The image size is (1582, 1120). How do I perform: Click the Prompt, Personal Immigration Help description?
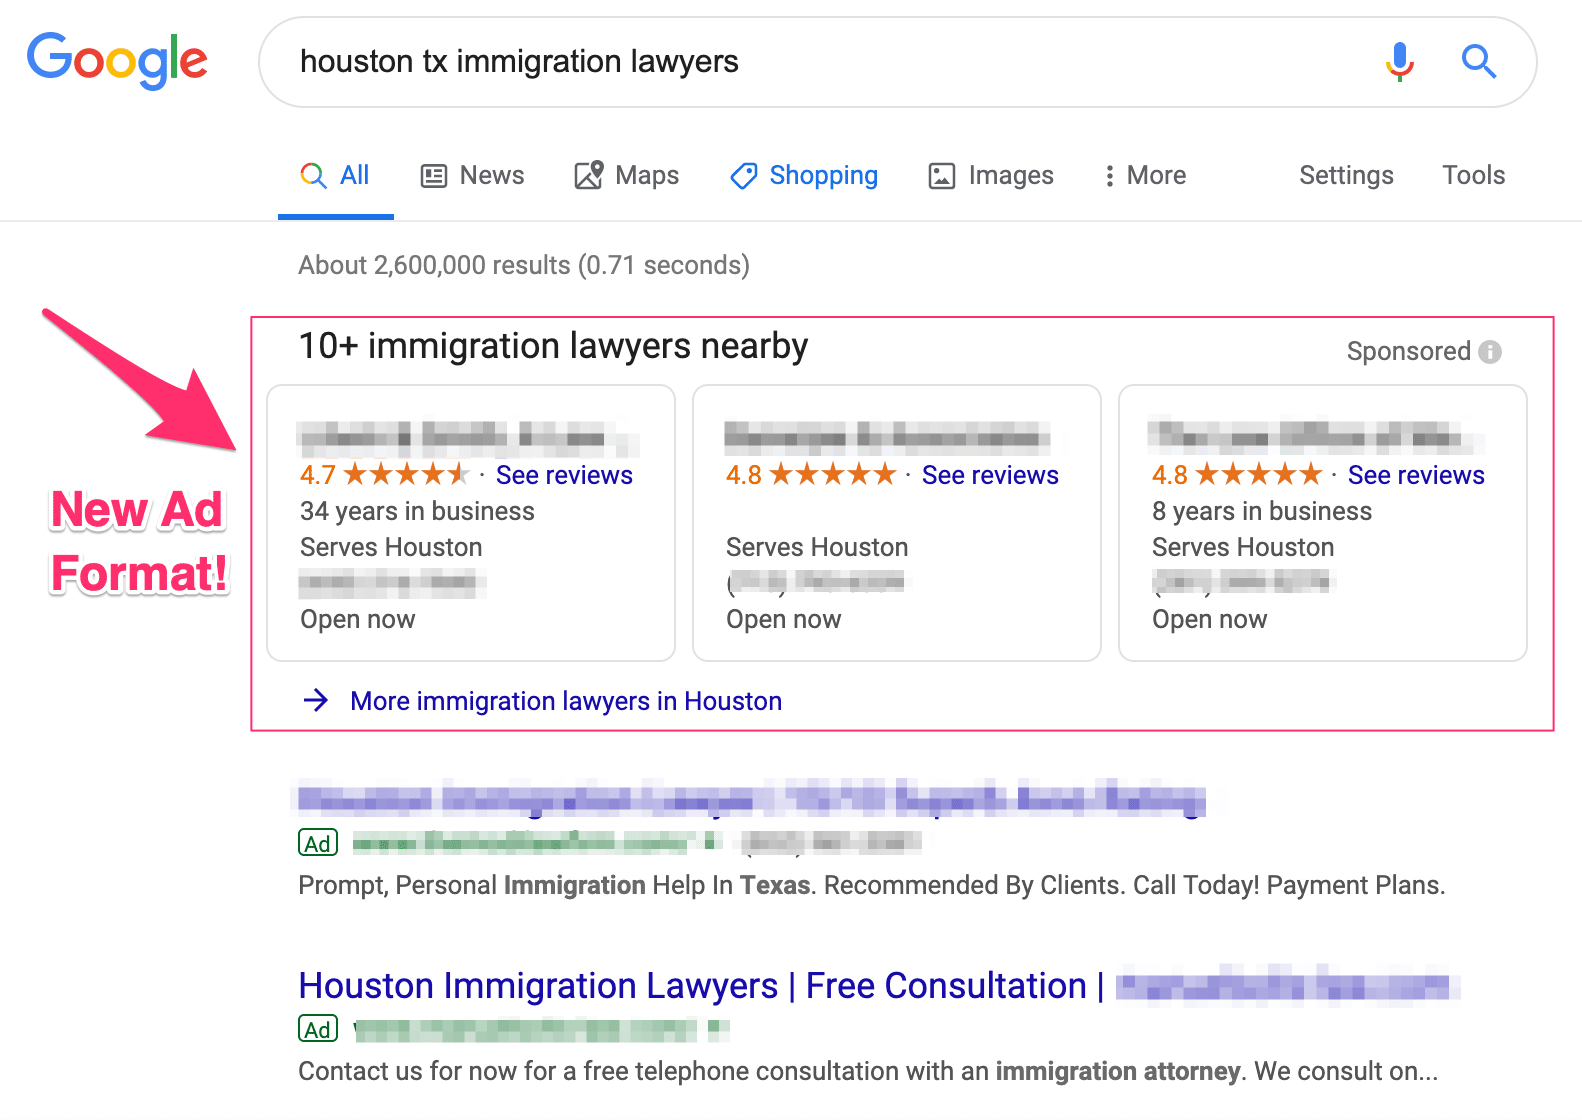872,886
